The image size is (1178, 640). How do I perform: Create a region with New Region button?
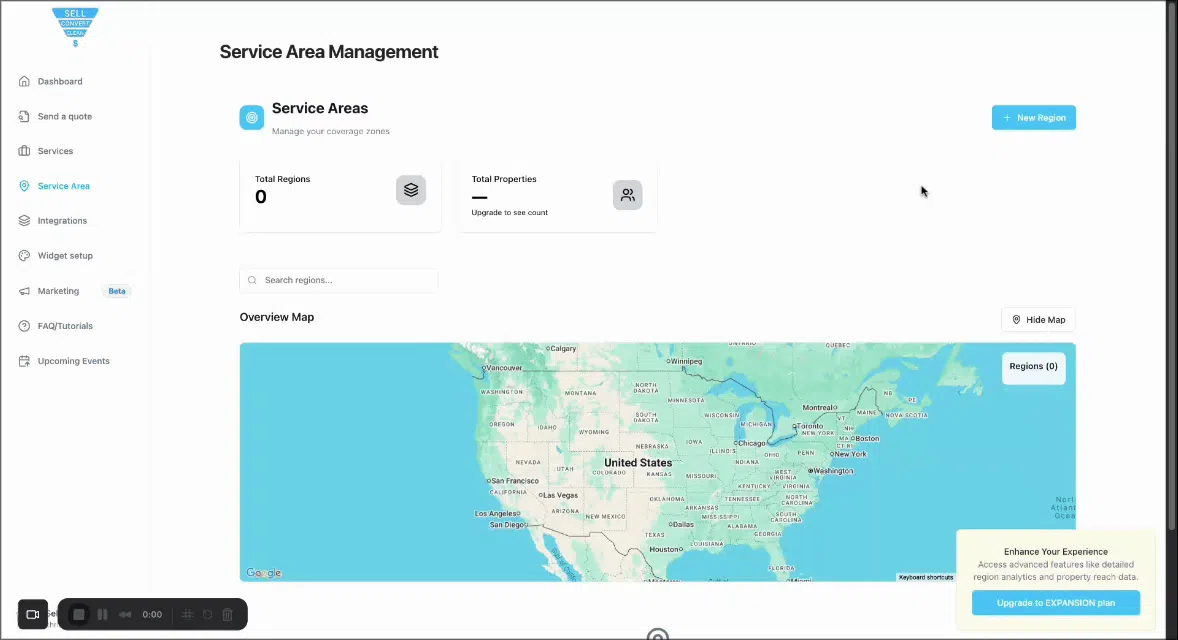1034,117
